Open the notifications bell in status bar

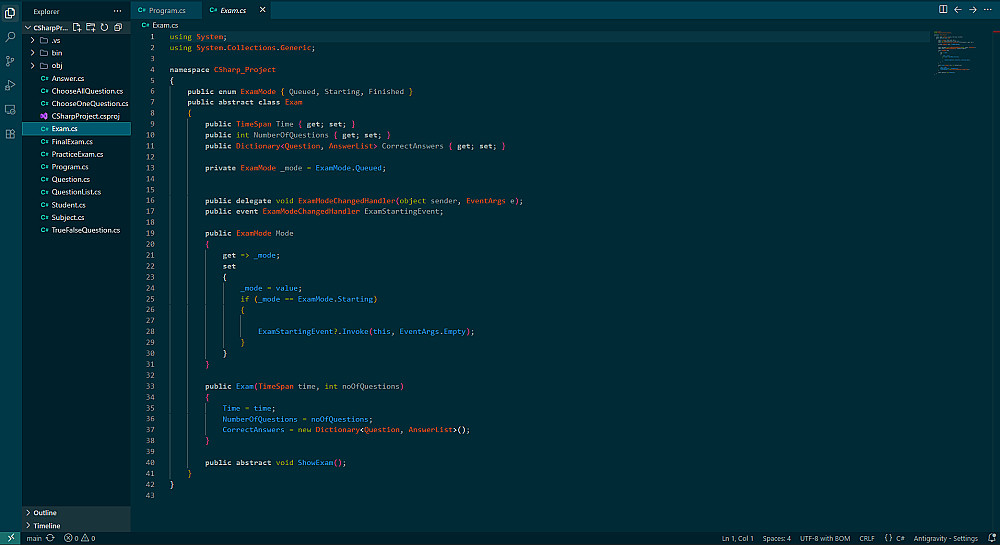coord(989,538)
